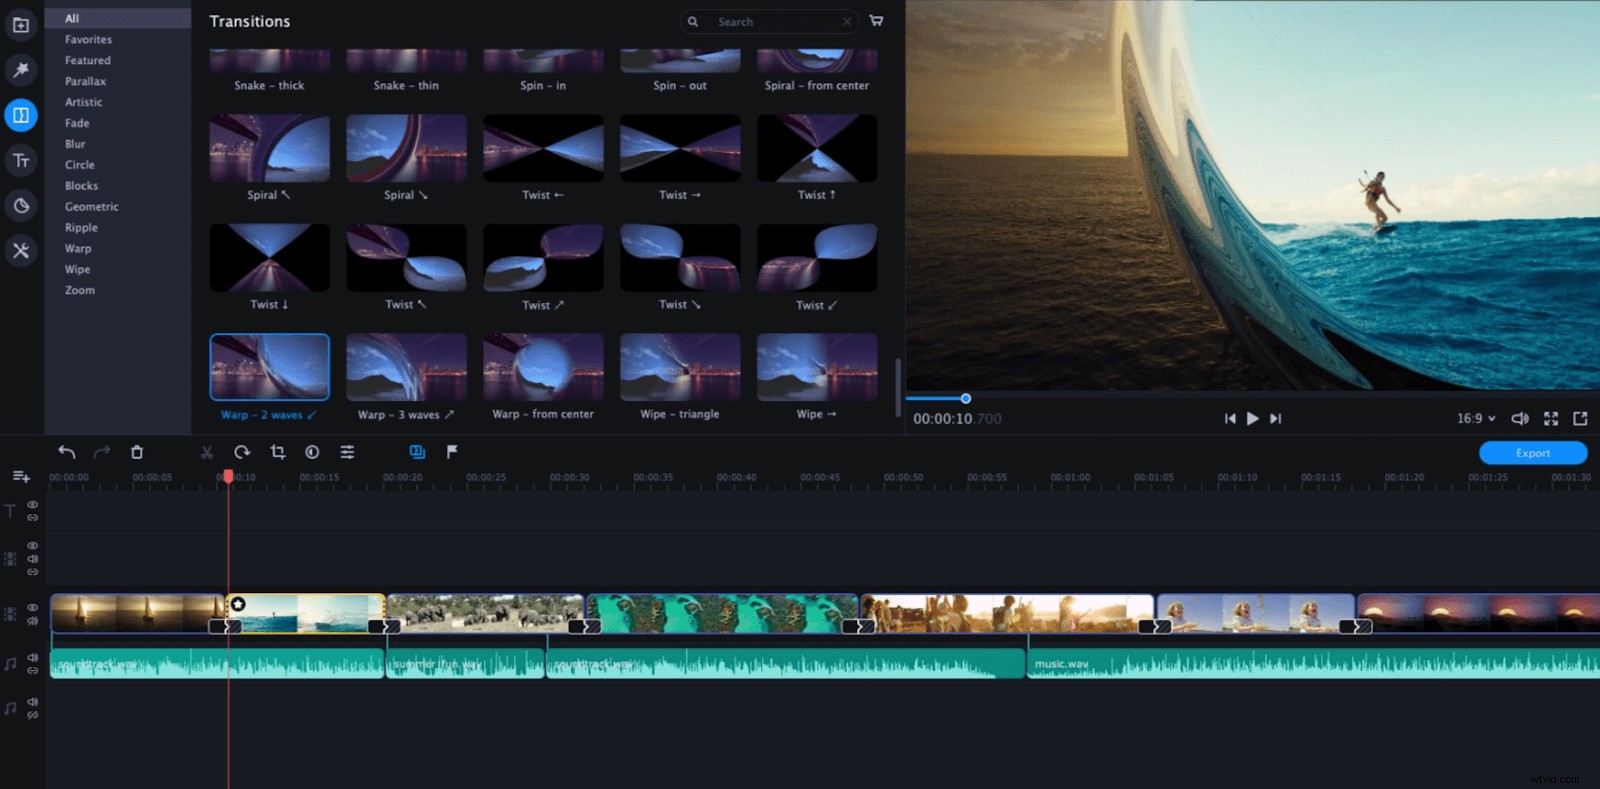Unmute the main video track audio
Screen dimensions: 1600x789
[x=33, y=621]
